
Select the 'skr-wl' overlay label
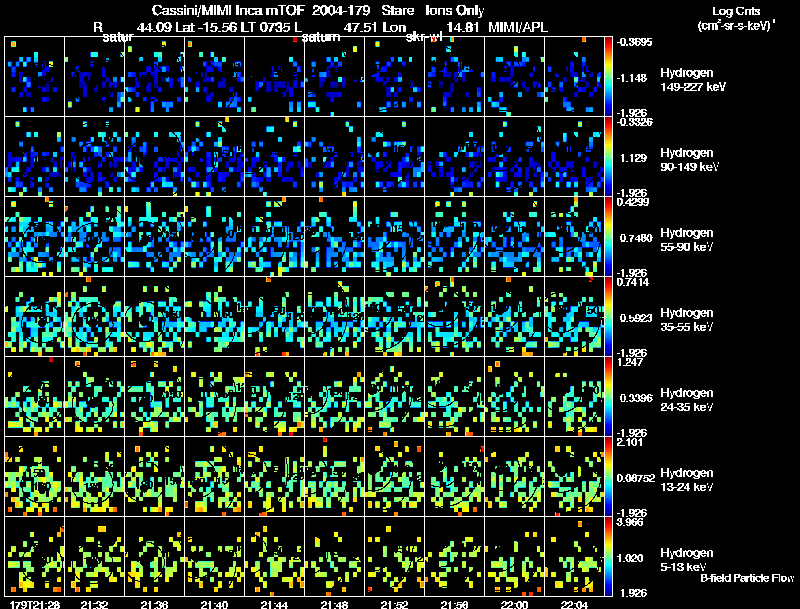(424, 37)
